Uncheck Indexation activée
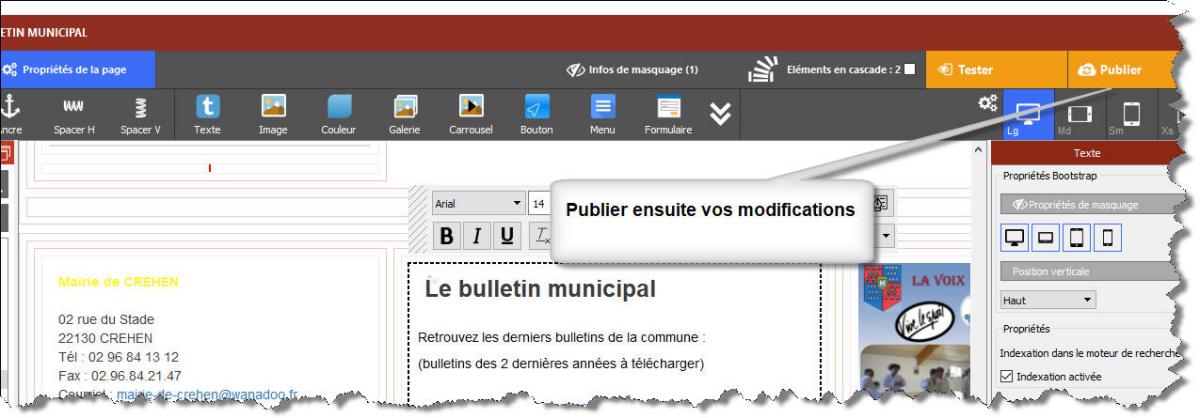Image resolution: width=1200 pixels, height=418 pixels. 1006,376
